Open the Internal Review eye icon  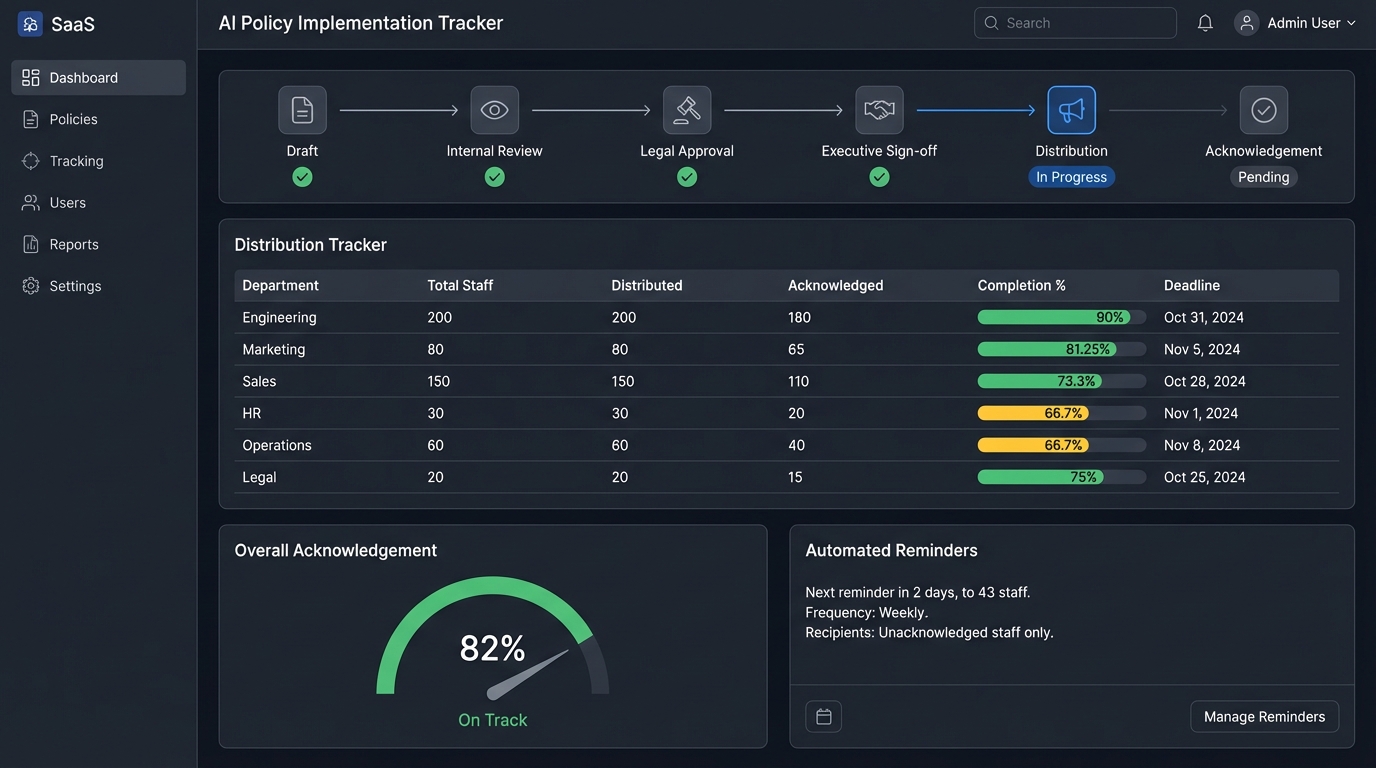click(x=494, y=109)
